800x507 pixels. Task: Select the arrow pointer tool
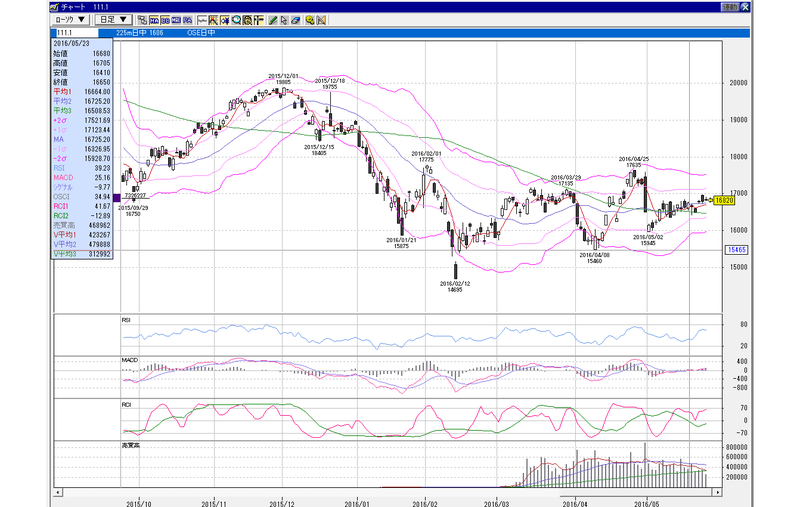284,20
